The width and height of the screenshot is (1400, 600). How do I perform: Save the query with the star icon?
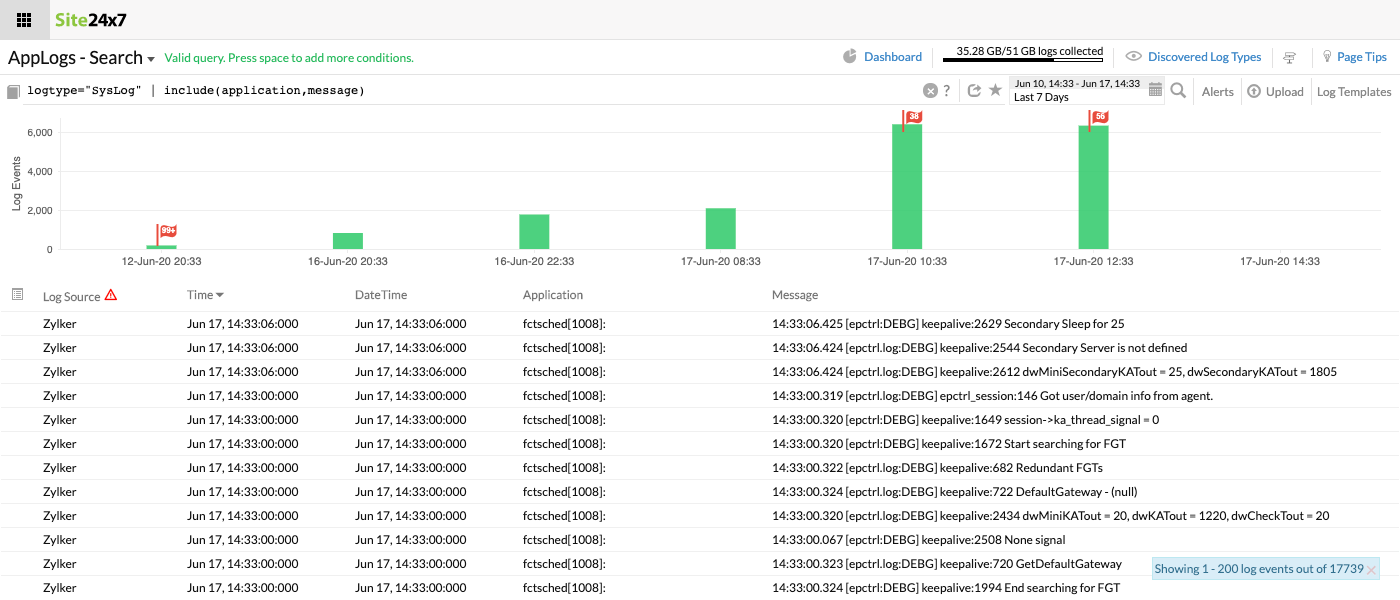(x=995, y=91)
